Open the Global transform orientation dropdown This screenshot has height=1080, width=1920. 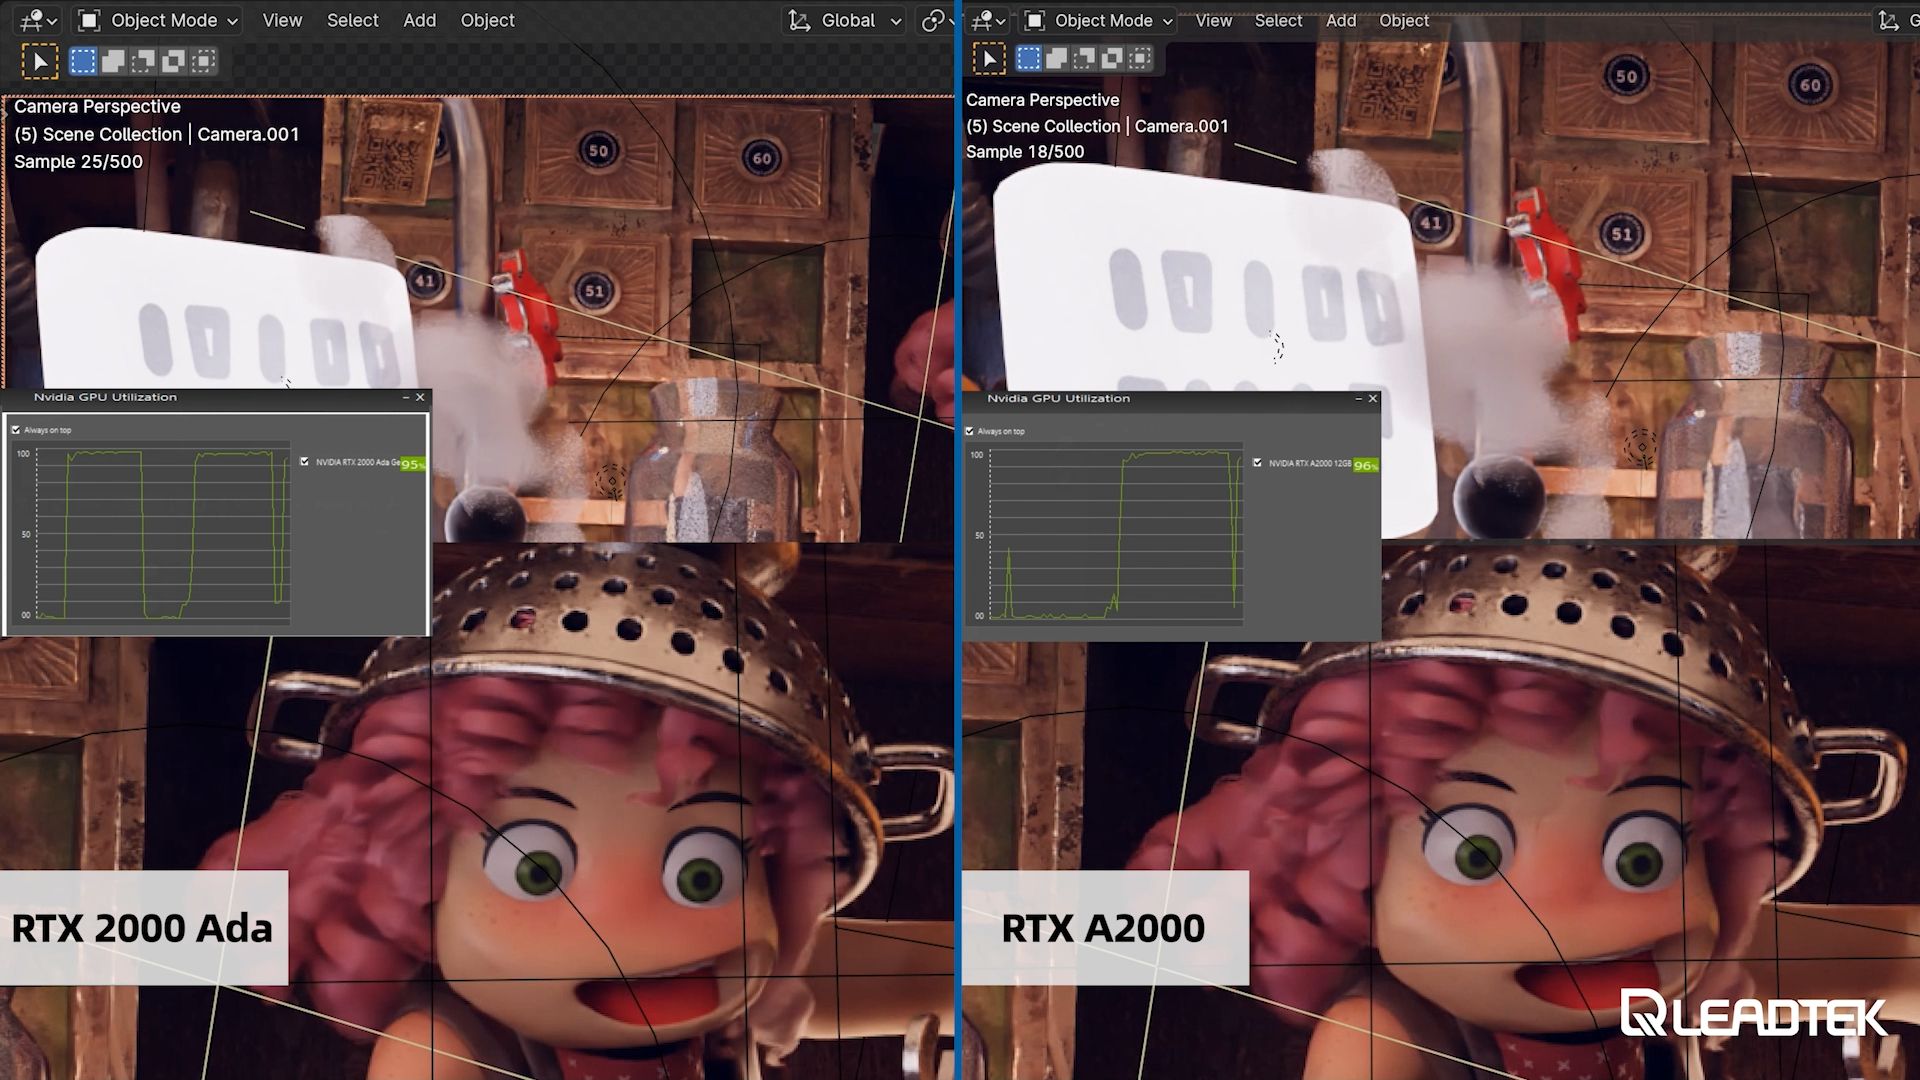point(845,20)
